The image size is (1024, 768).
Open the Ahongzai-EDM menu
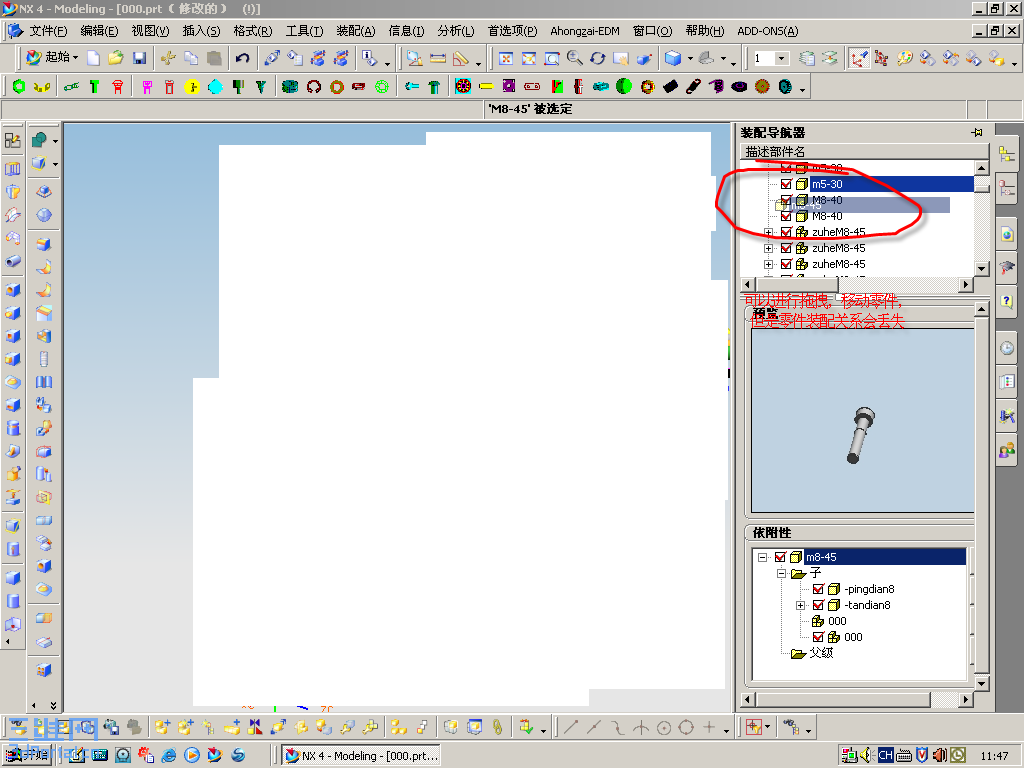click(x=584, y=31)
